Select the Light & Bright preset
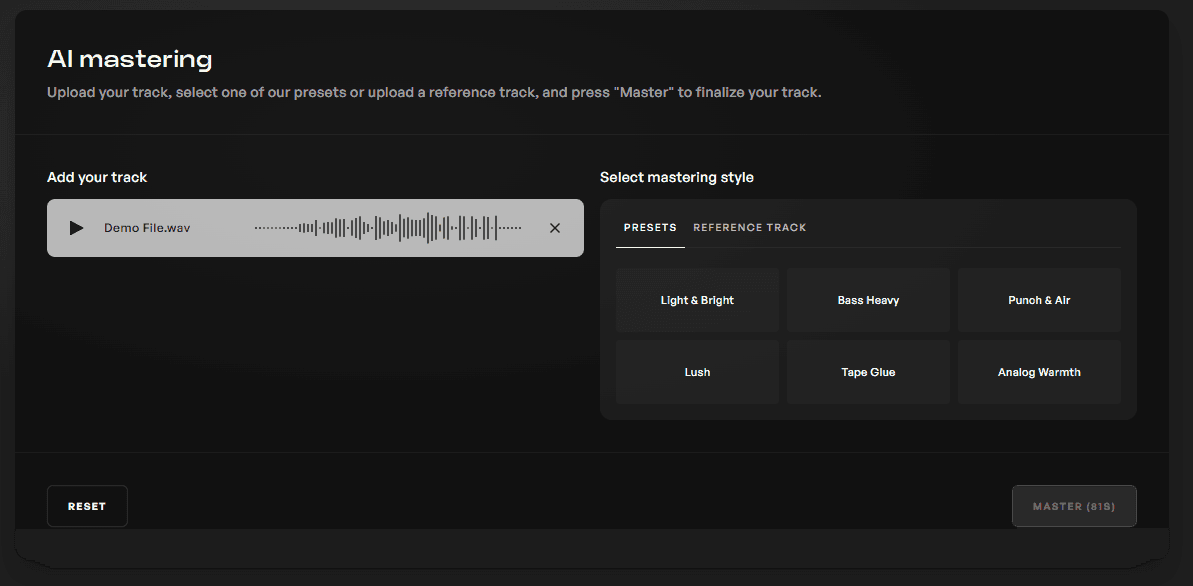Viewport: 1193px width, 586px height. [697, 300]
